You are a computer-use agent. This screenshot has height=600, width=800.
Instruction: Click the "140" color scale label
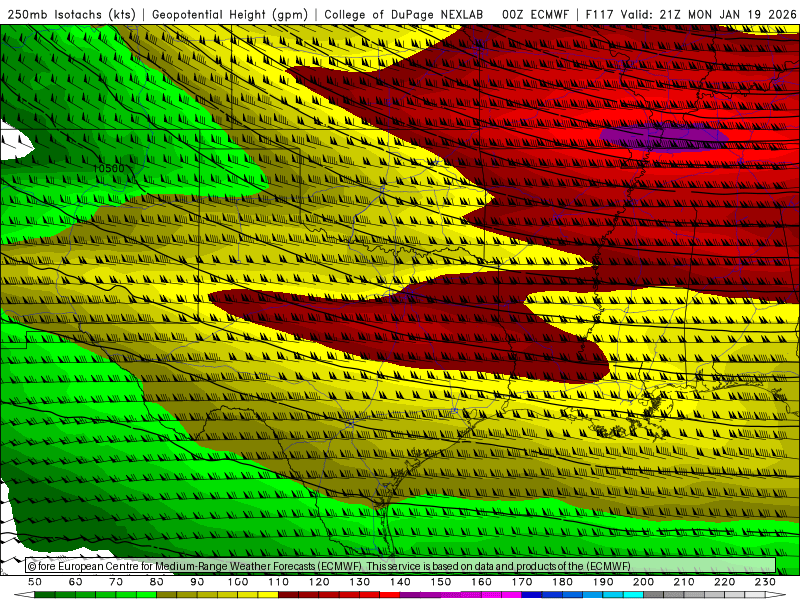pos(401,582)
